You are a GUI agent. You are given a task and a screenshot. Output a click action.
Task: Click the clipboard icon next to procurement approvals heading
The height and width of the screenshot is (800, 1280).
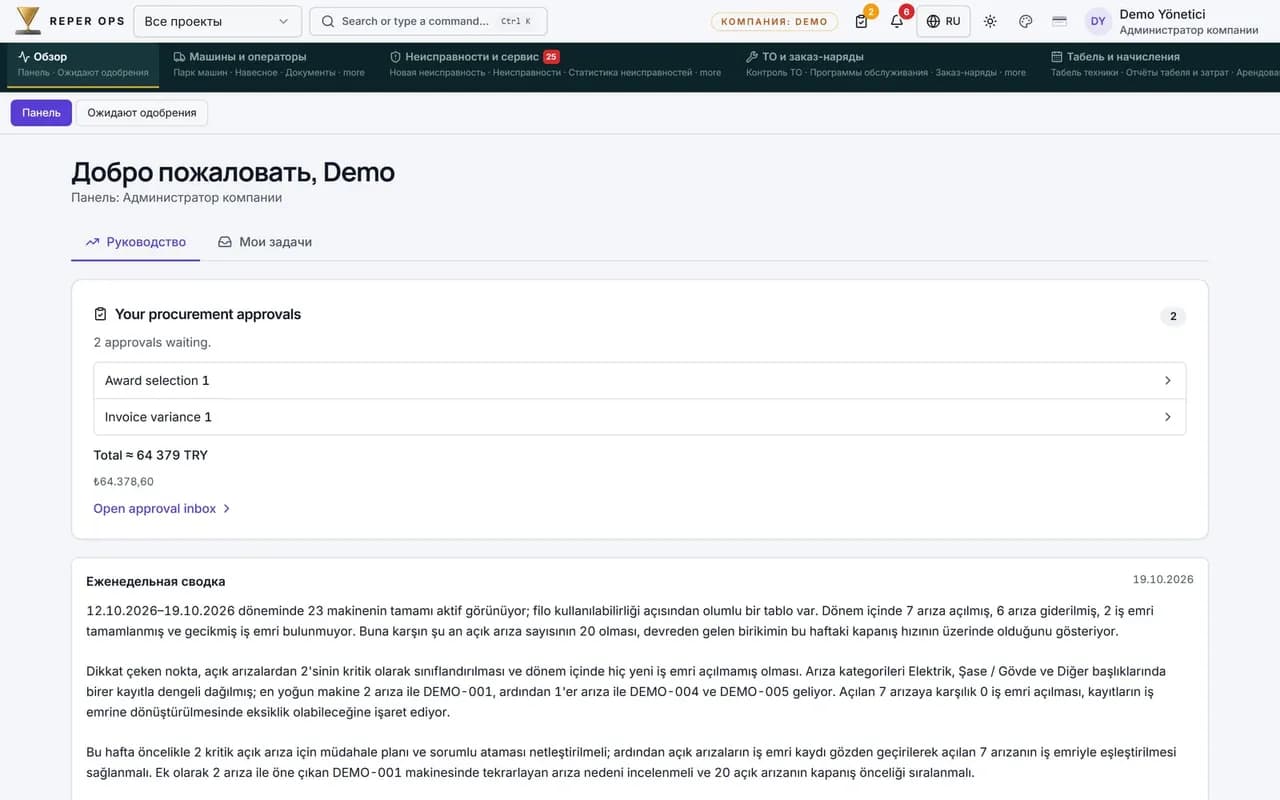tap(100, 314)
